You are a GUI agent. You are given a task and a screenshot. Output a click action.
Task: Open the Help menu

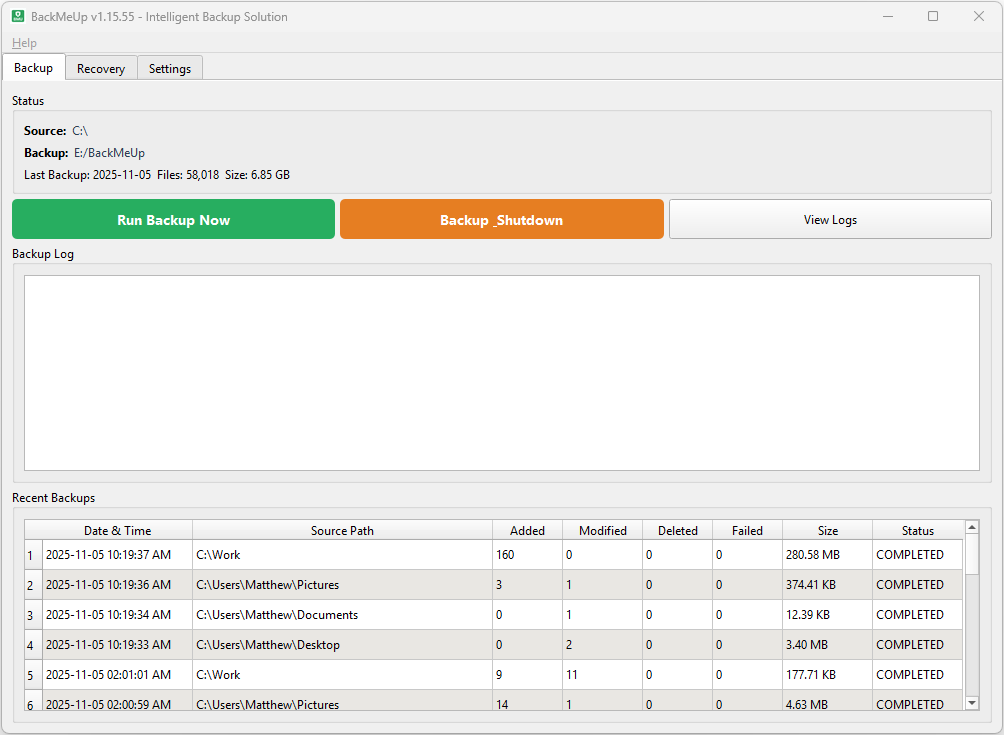(x=23, y=42)
